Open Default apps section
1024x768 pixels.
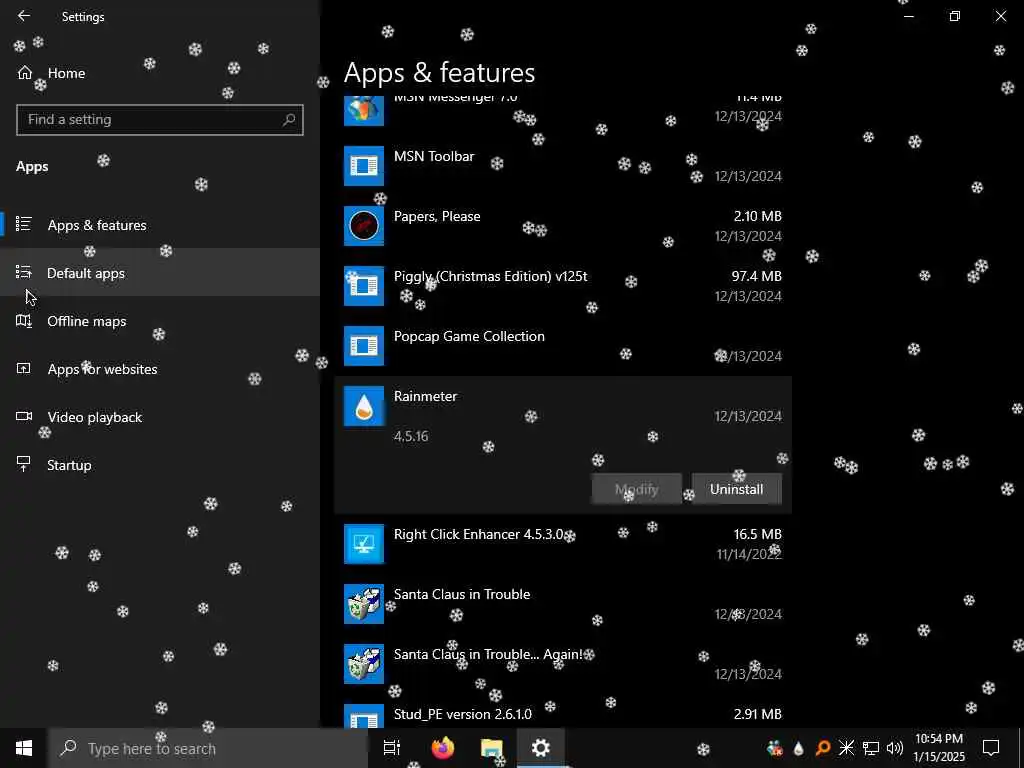tap(160, 272)
